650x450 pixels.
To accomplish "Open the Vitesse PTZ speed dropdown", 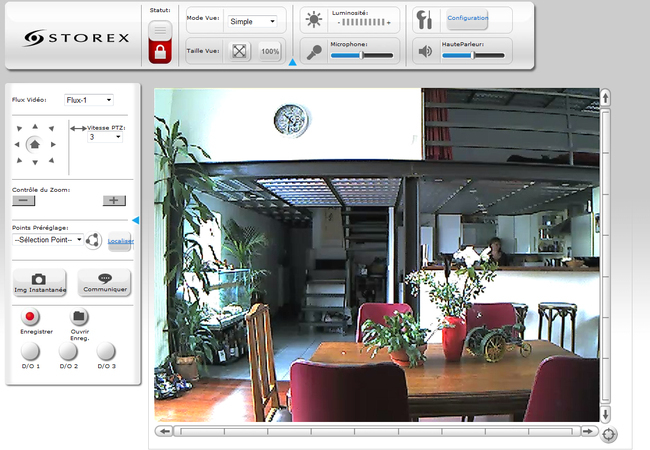I will click(x=105, y=137).
